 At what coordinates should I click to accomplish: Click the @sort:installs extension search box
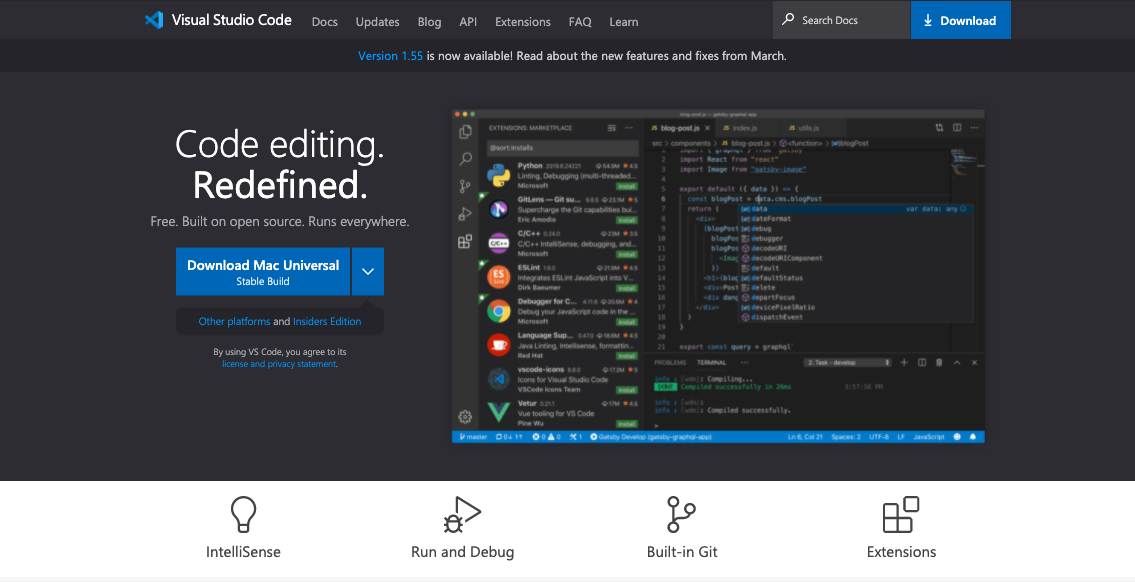(562, 148)
